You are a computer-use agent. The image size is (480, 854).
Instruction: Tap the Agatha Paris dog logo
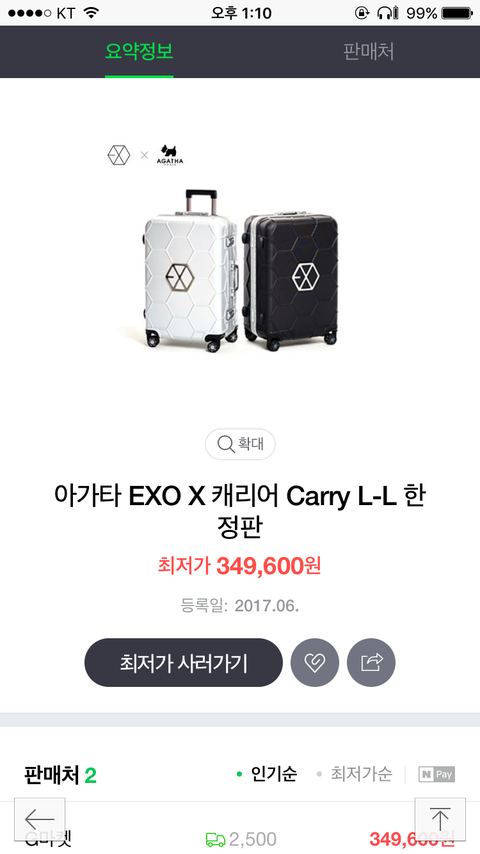[171, 155]
